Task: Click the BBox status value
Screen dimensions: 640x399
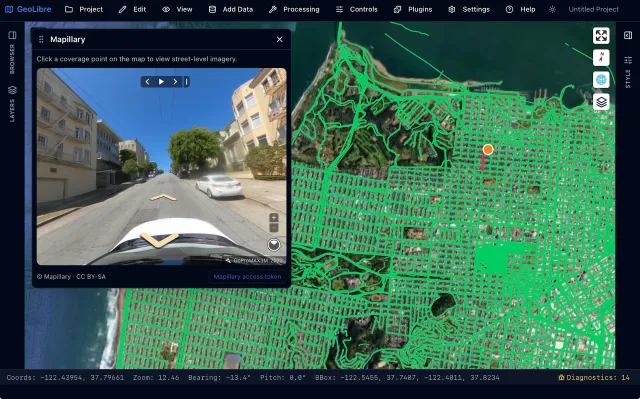Action: coord(407,377)
